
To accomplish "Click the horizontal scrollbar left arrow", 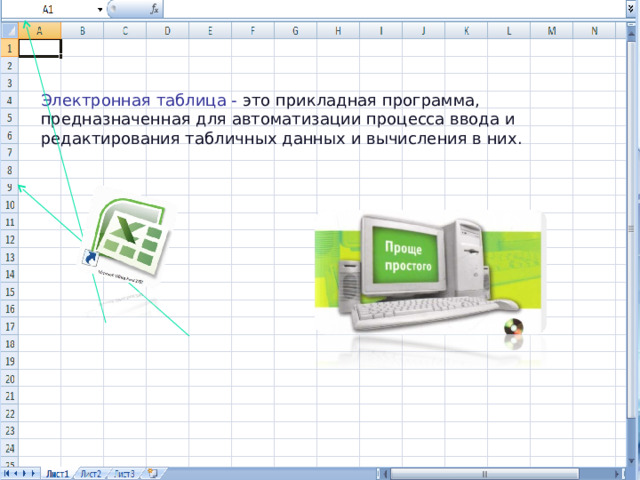I will click(385, 474).
